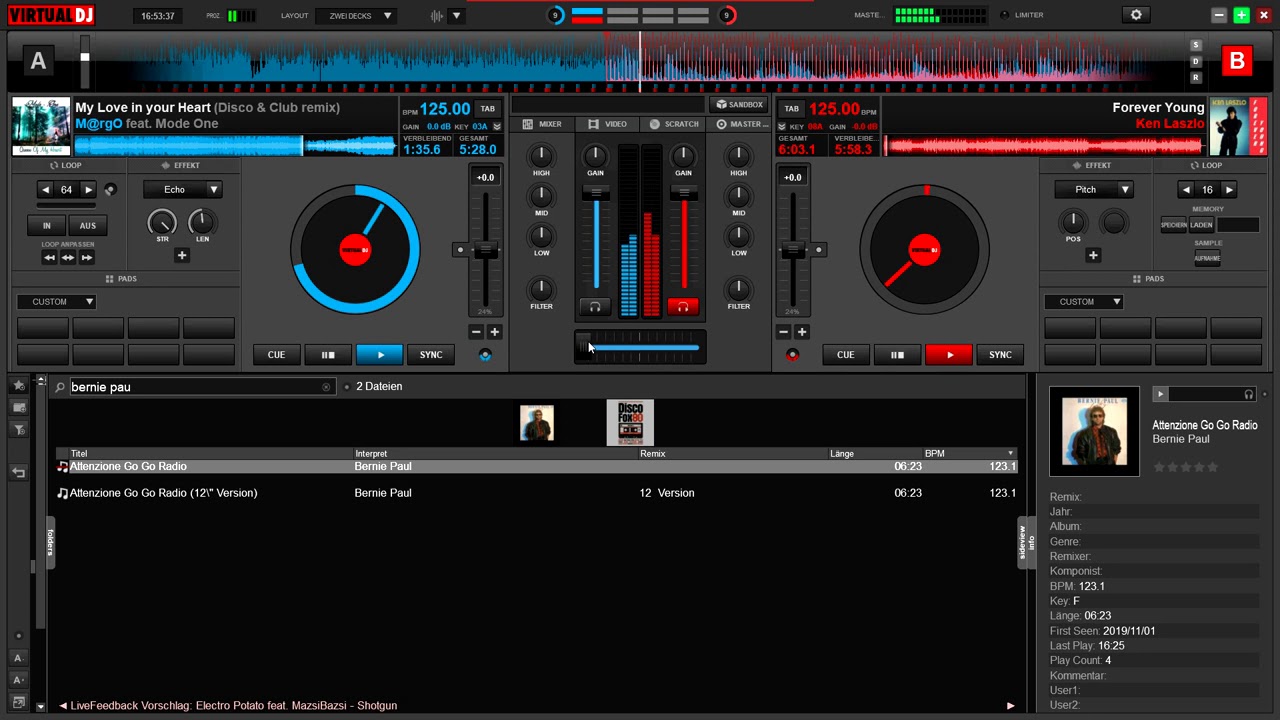This screenshot has height=720, width=1280.
Task: Click the red vinyl mode icon on deck B
Action: 793,355
